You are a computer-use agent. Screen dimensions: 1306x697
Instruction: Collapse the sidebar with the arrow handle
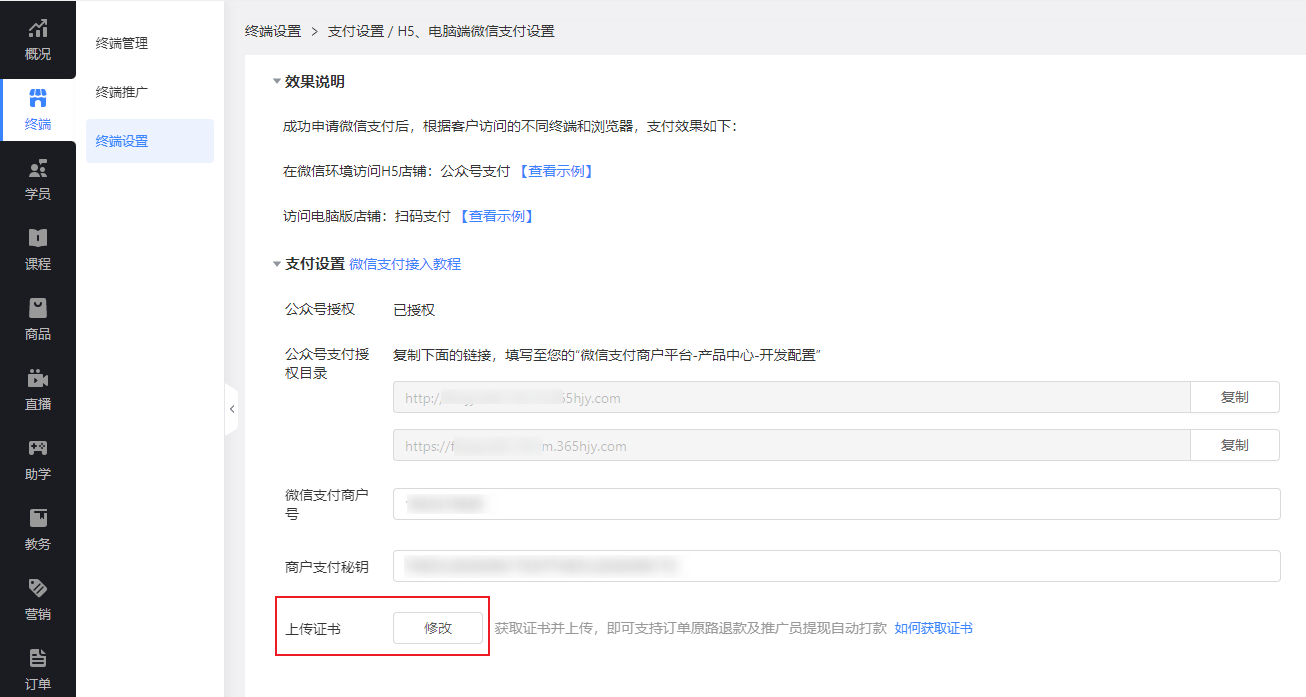232,409
